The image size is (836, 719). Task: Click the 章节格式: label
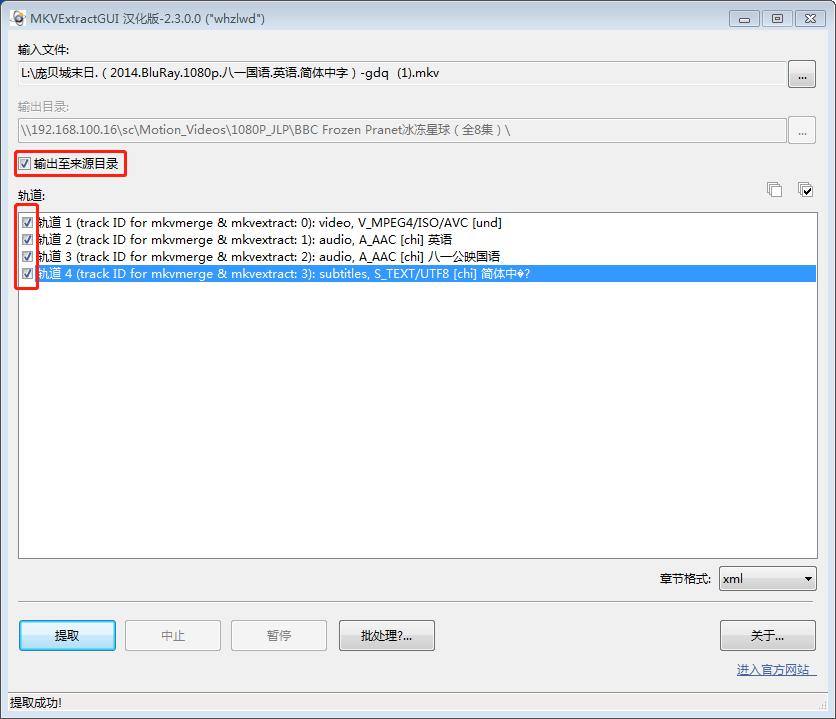[x=685, y=579]
